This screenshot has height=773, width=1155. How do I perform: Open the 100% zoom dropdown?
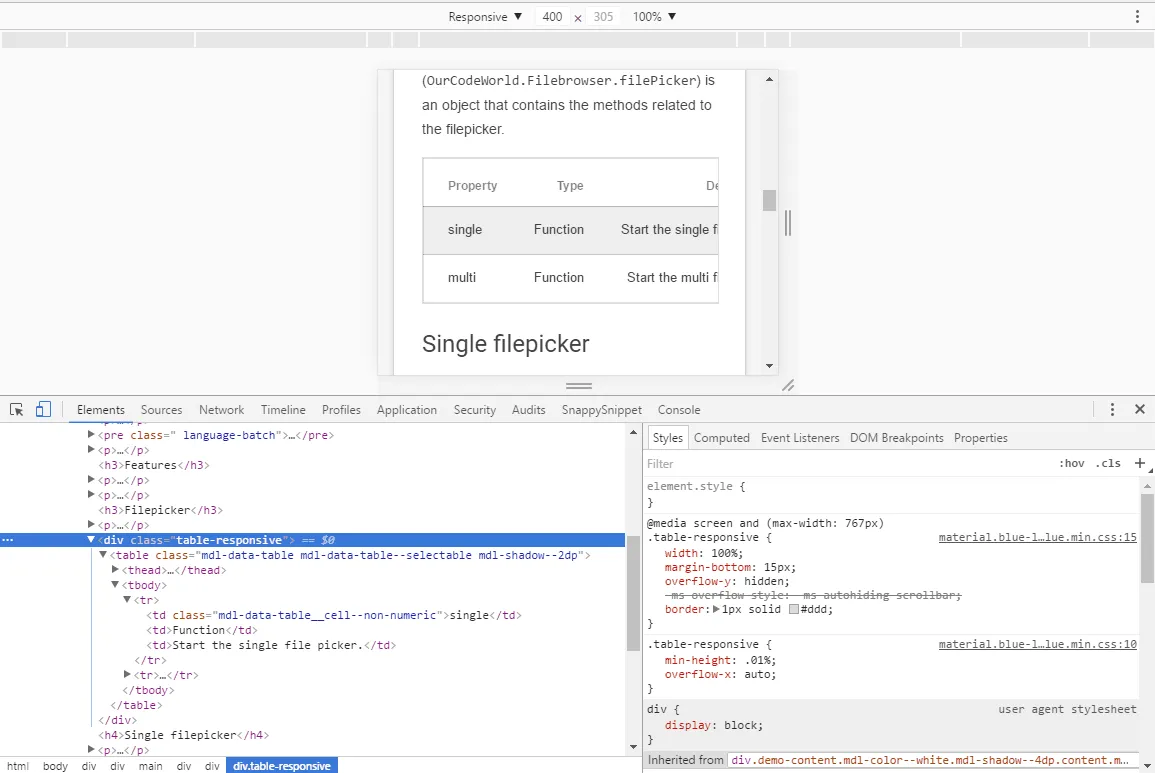click(x=654, y=17)
